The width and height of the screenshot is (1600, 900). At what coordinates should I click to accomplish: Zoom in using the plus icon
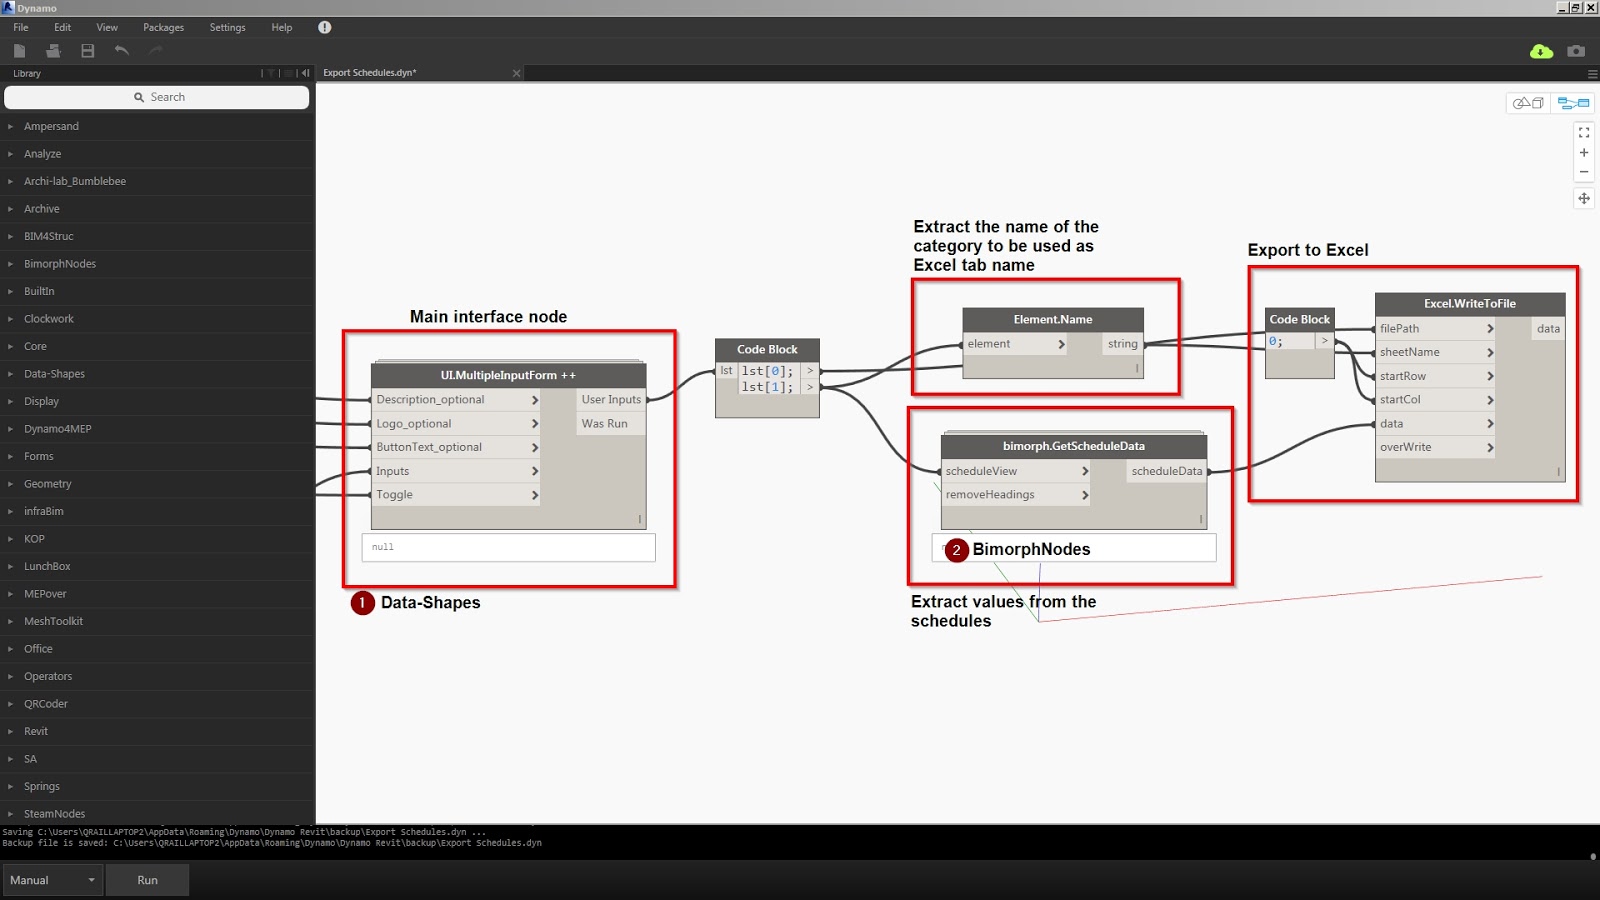[x=1584, y=151]
